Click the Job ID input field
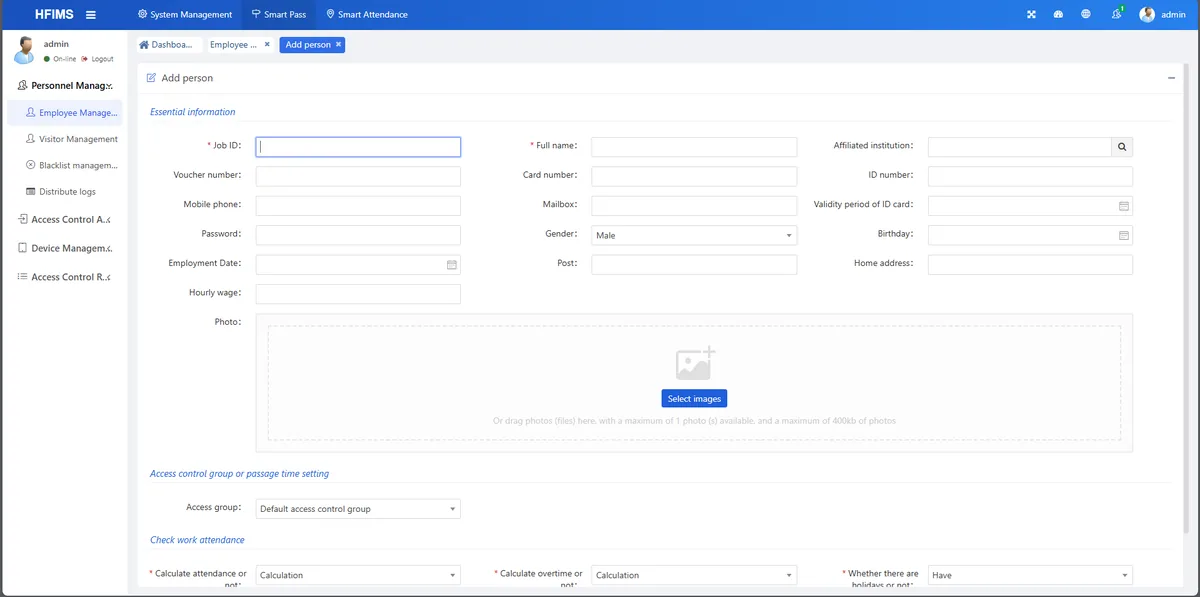The width and height of the screenshot is (1200, 597). [358, 147]
